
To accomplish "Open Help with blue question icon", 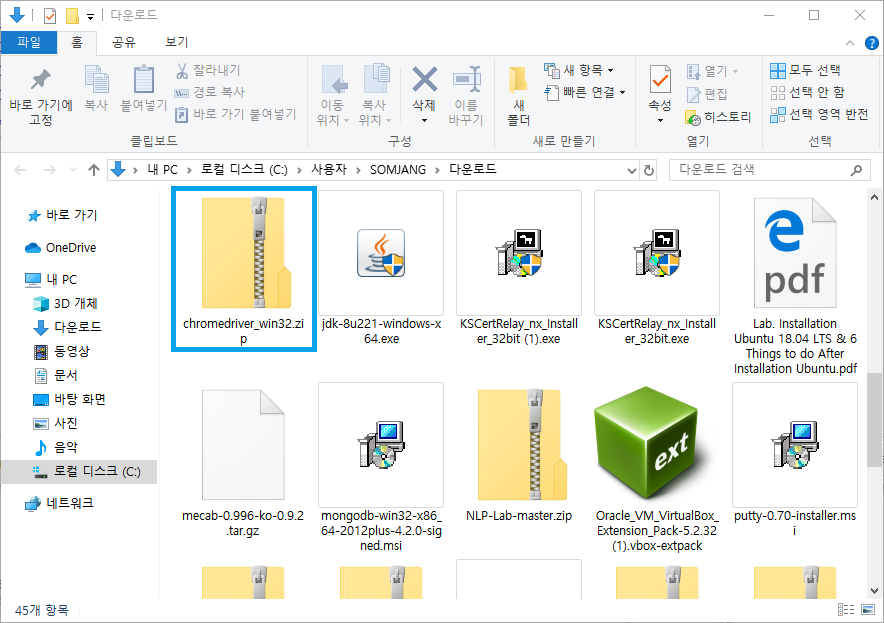I will coord(872,43).
